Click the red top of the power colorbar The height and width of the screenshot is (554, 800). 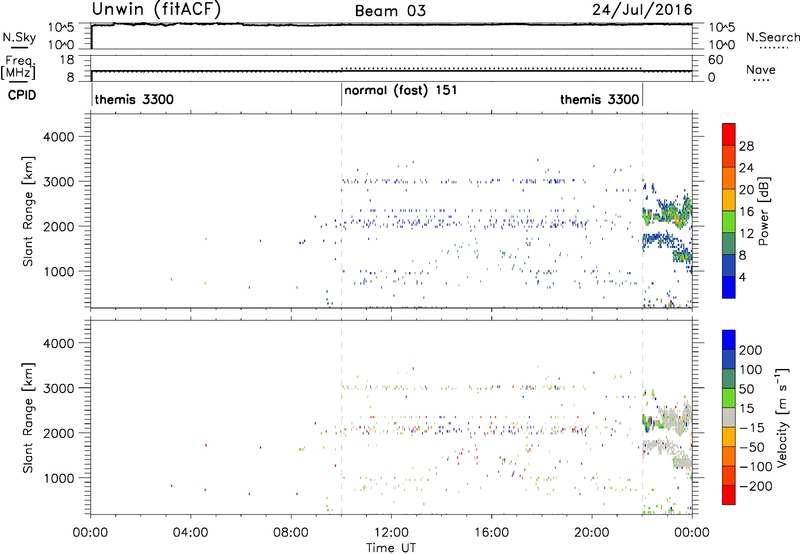point(729,134)
